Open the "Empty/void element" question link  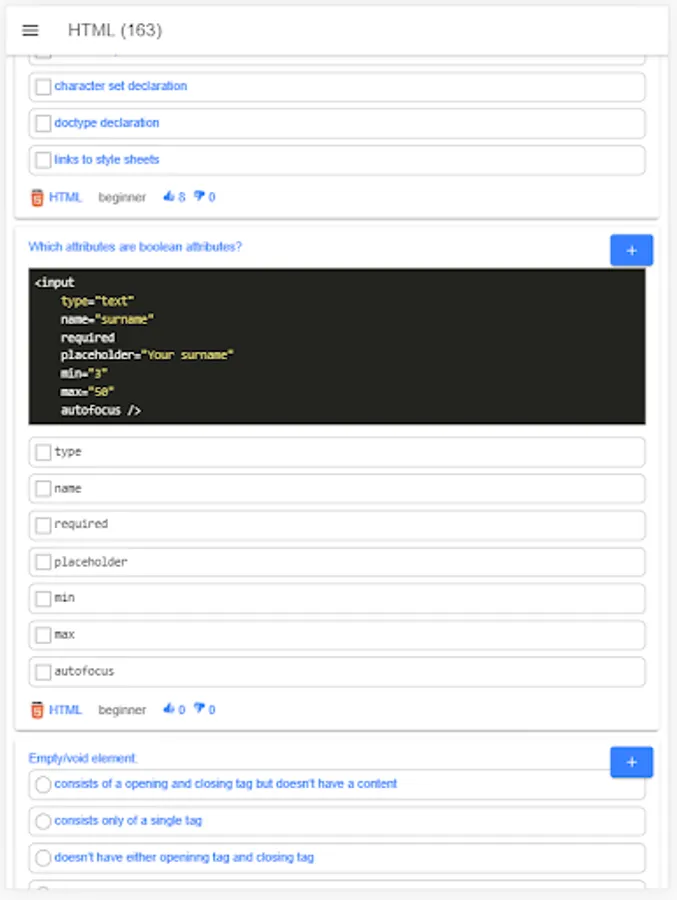[x=83, y=758]
